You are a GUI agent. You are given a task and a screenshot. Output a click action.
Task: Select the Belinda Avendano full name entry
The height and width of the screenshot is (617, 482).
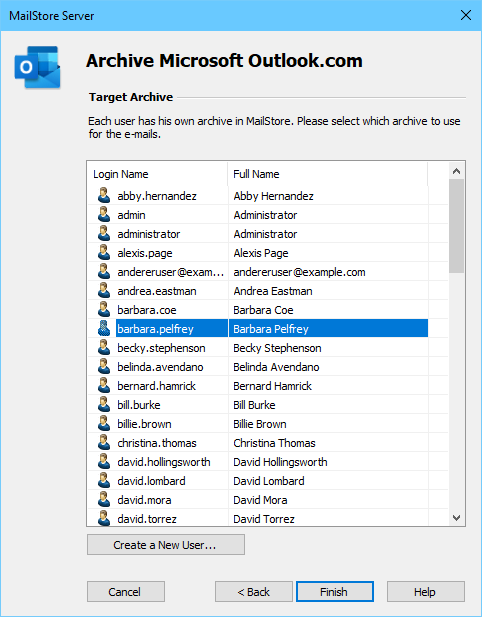[276, 367]
